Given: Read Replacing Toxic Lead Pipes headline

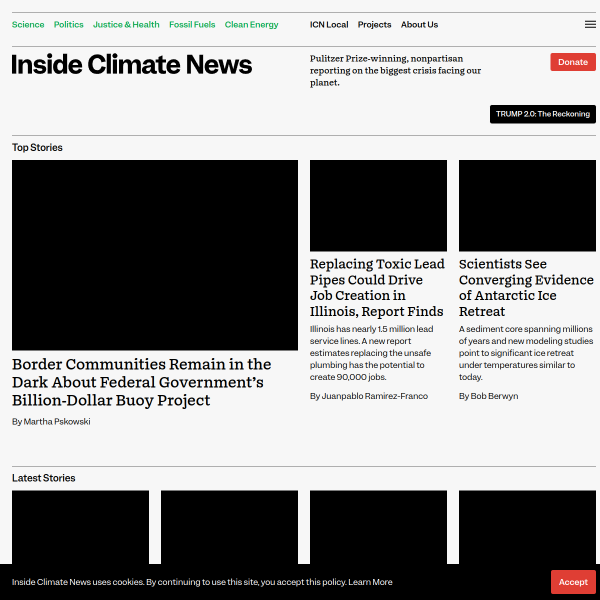Looking at the screenshot, I should coord(377,287).
